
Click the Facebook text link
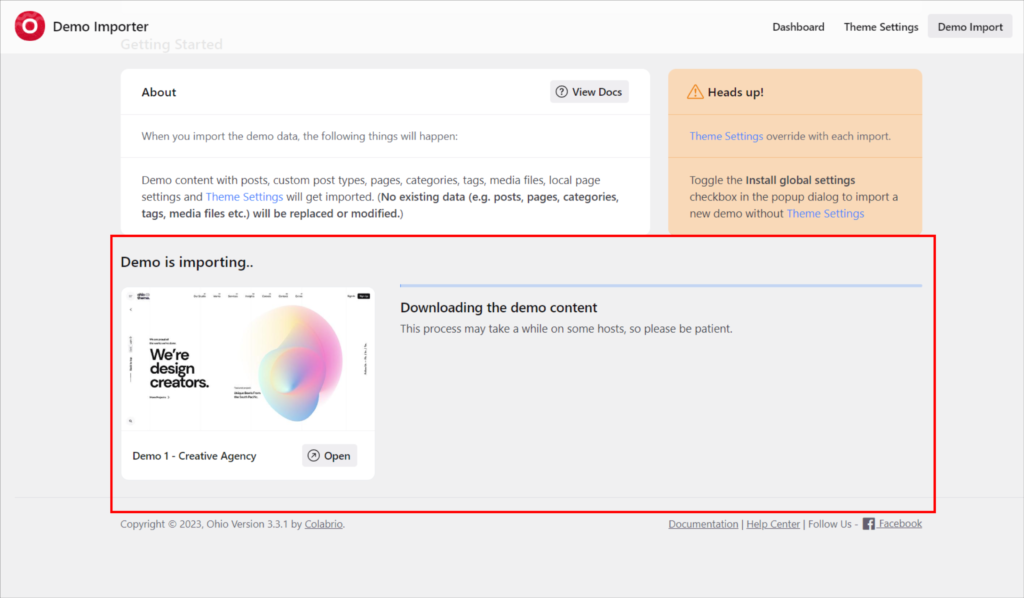(x=900, y=524)
